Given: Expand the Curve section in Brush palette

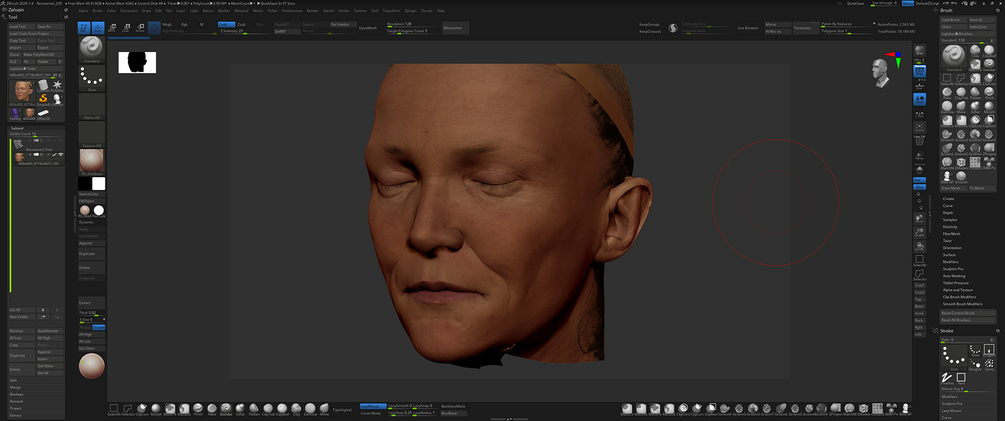Looking at the screenshot, I should click(x=948, y=206).
